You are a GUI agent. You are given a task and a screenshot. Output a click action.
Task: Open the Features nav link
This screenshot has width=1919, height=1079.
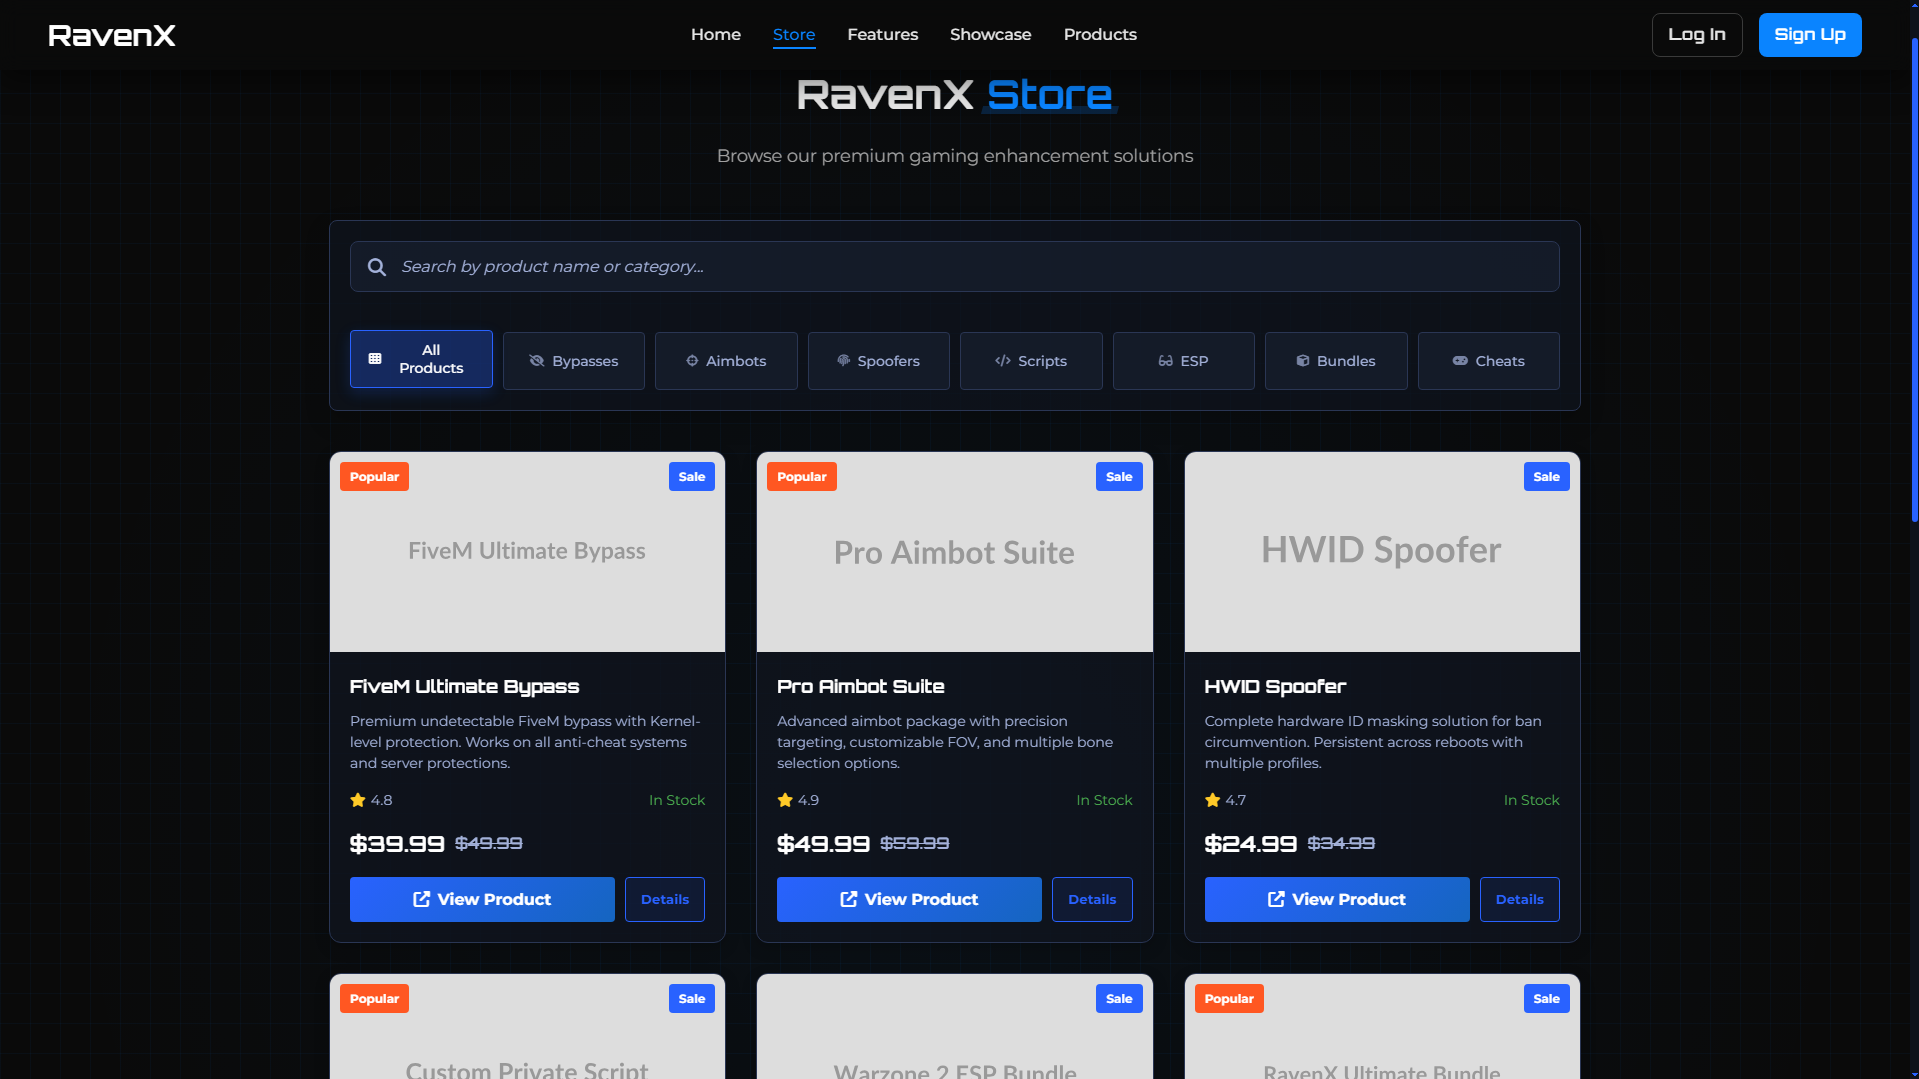pos(883,34)
